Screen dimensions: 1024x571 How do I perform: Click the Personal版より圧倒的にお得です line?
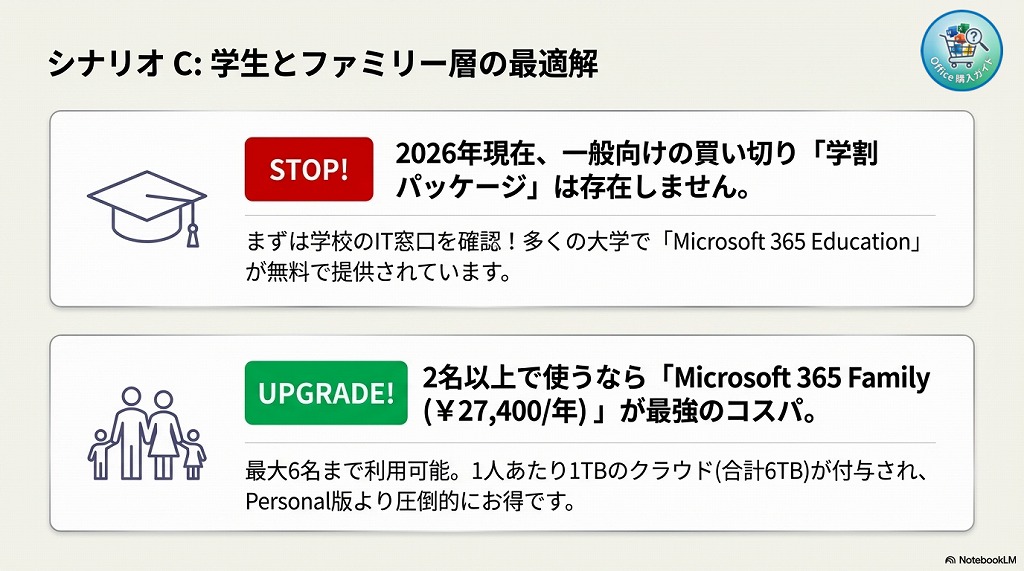coord(410,501)
